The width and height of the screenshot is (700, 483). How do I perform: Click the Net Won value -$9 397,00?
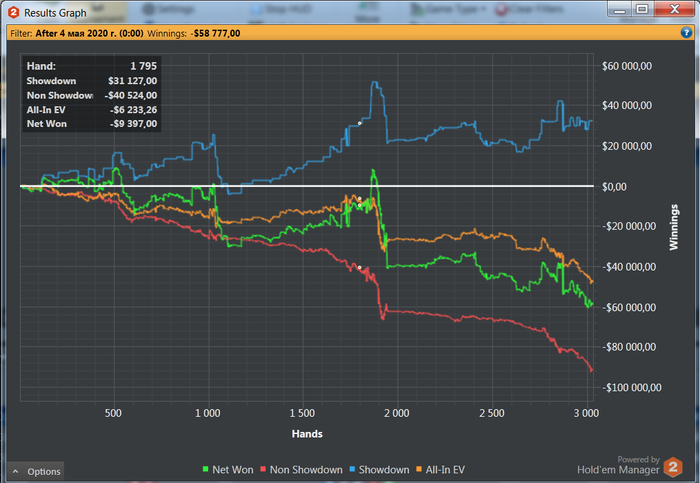click(133, 124)
